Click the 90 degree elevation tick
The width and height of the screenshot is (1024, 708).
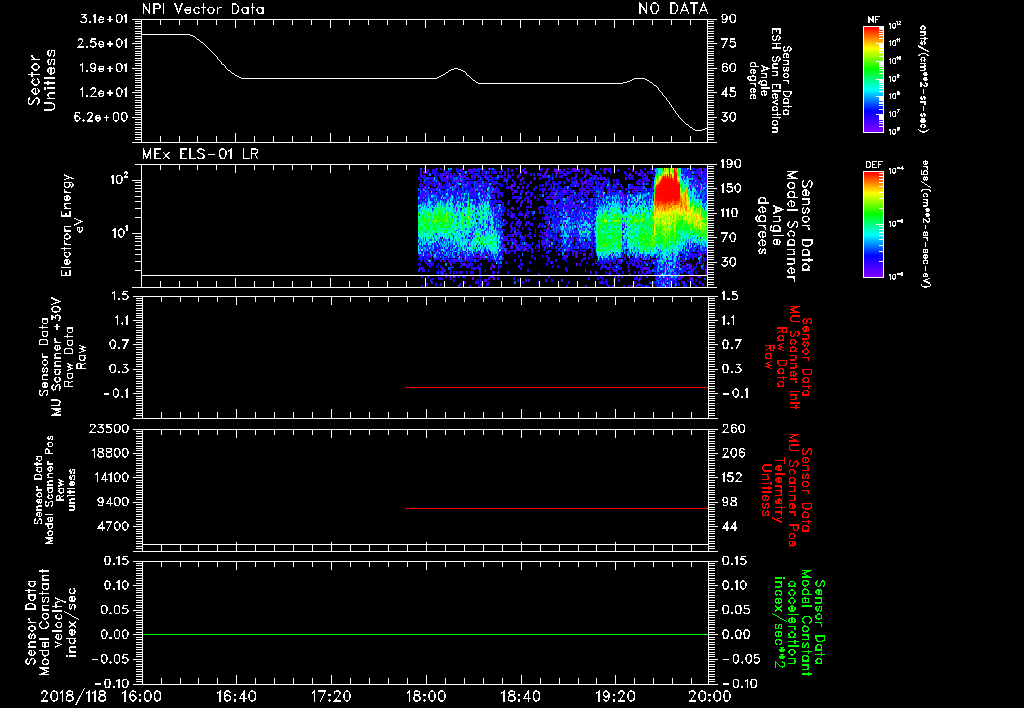[728, 19]
